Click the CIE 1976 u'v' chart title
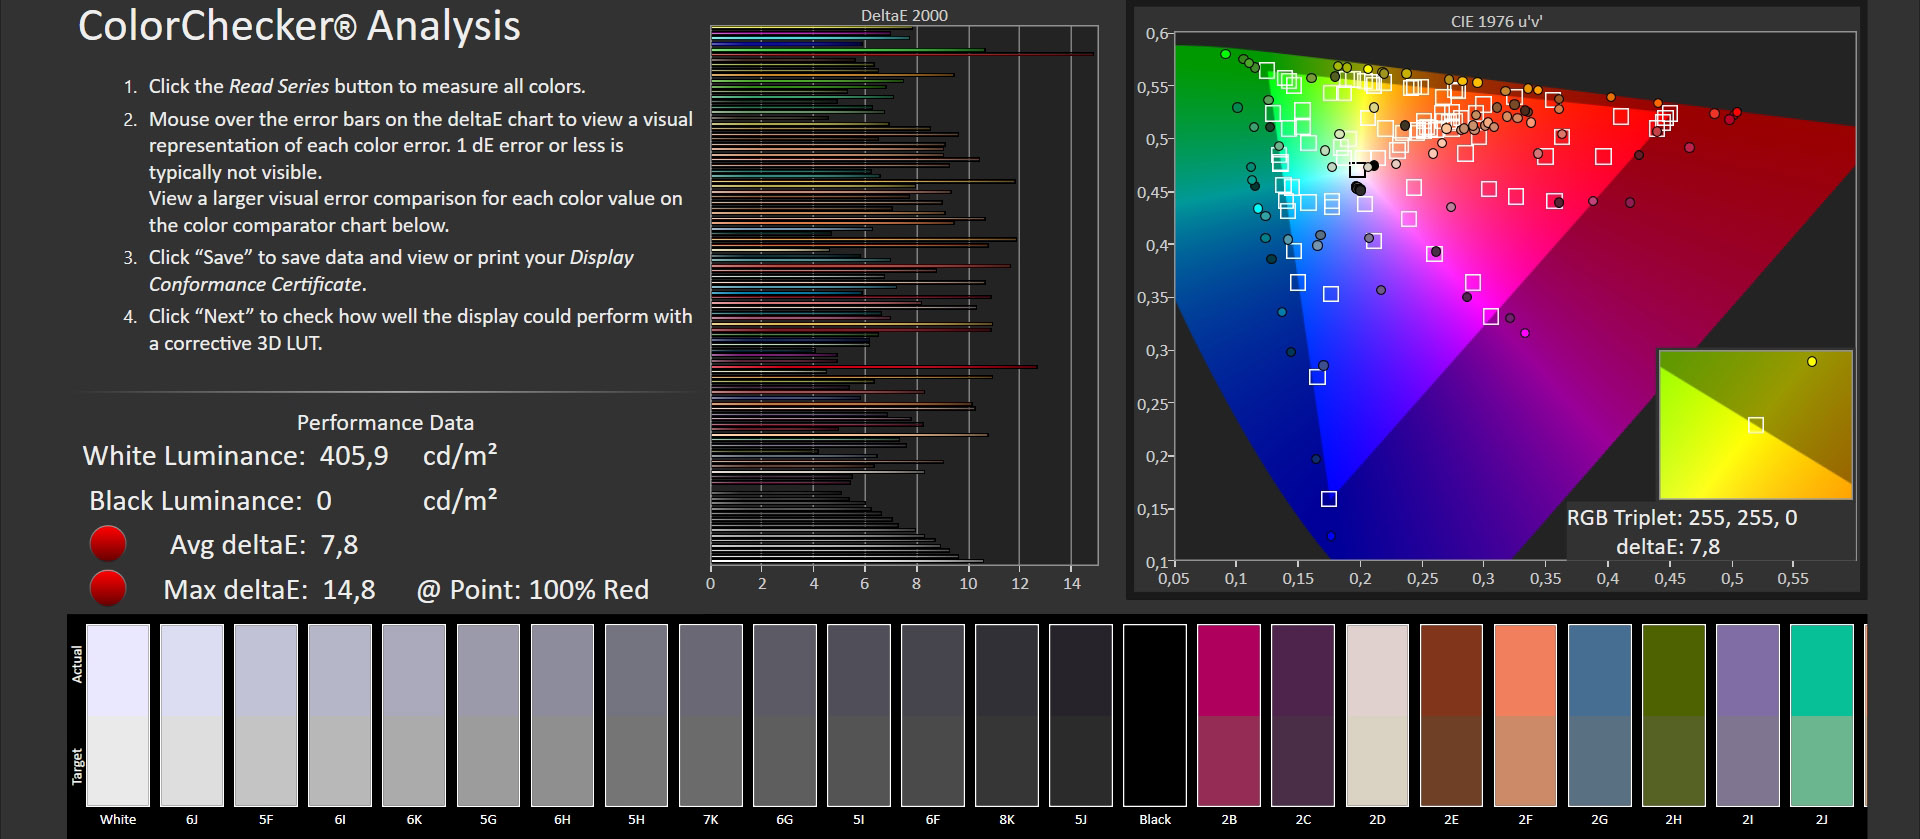 click(1497, 20)
